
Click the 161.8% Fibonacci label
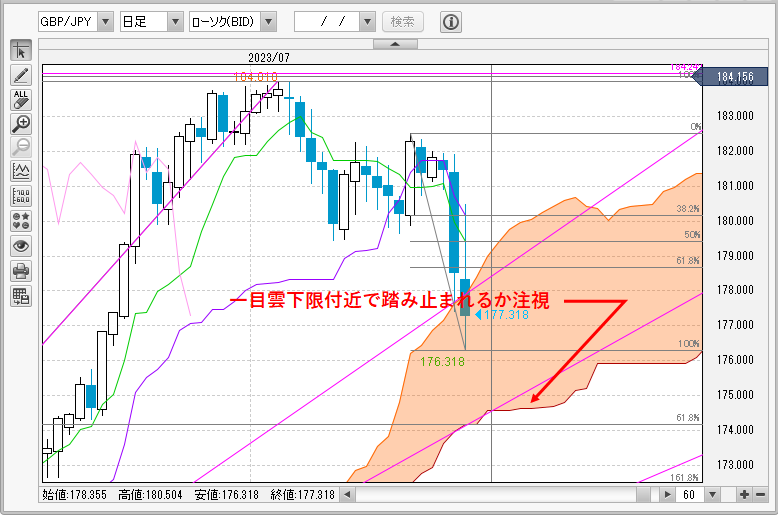coord(684,477)
